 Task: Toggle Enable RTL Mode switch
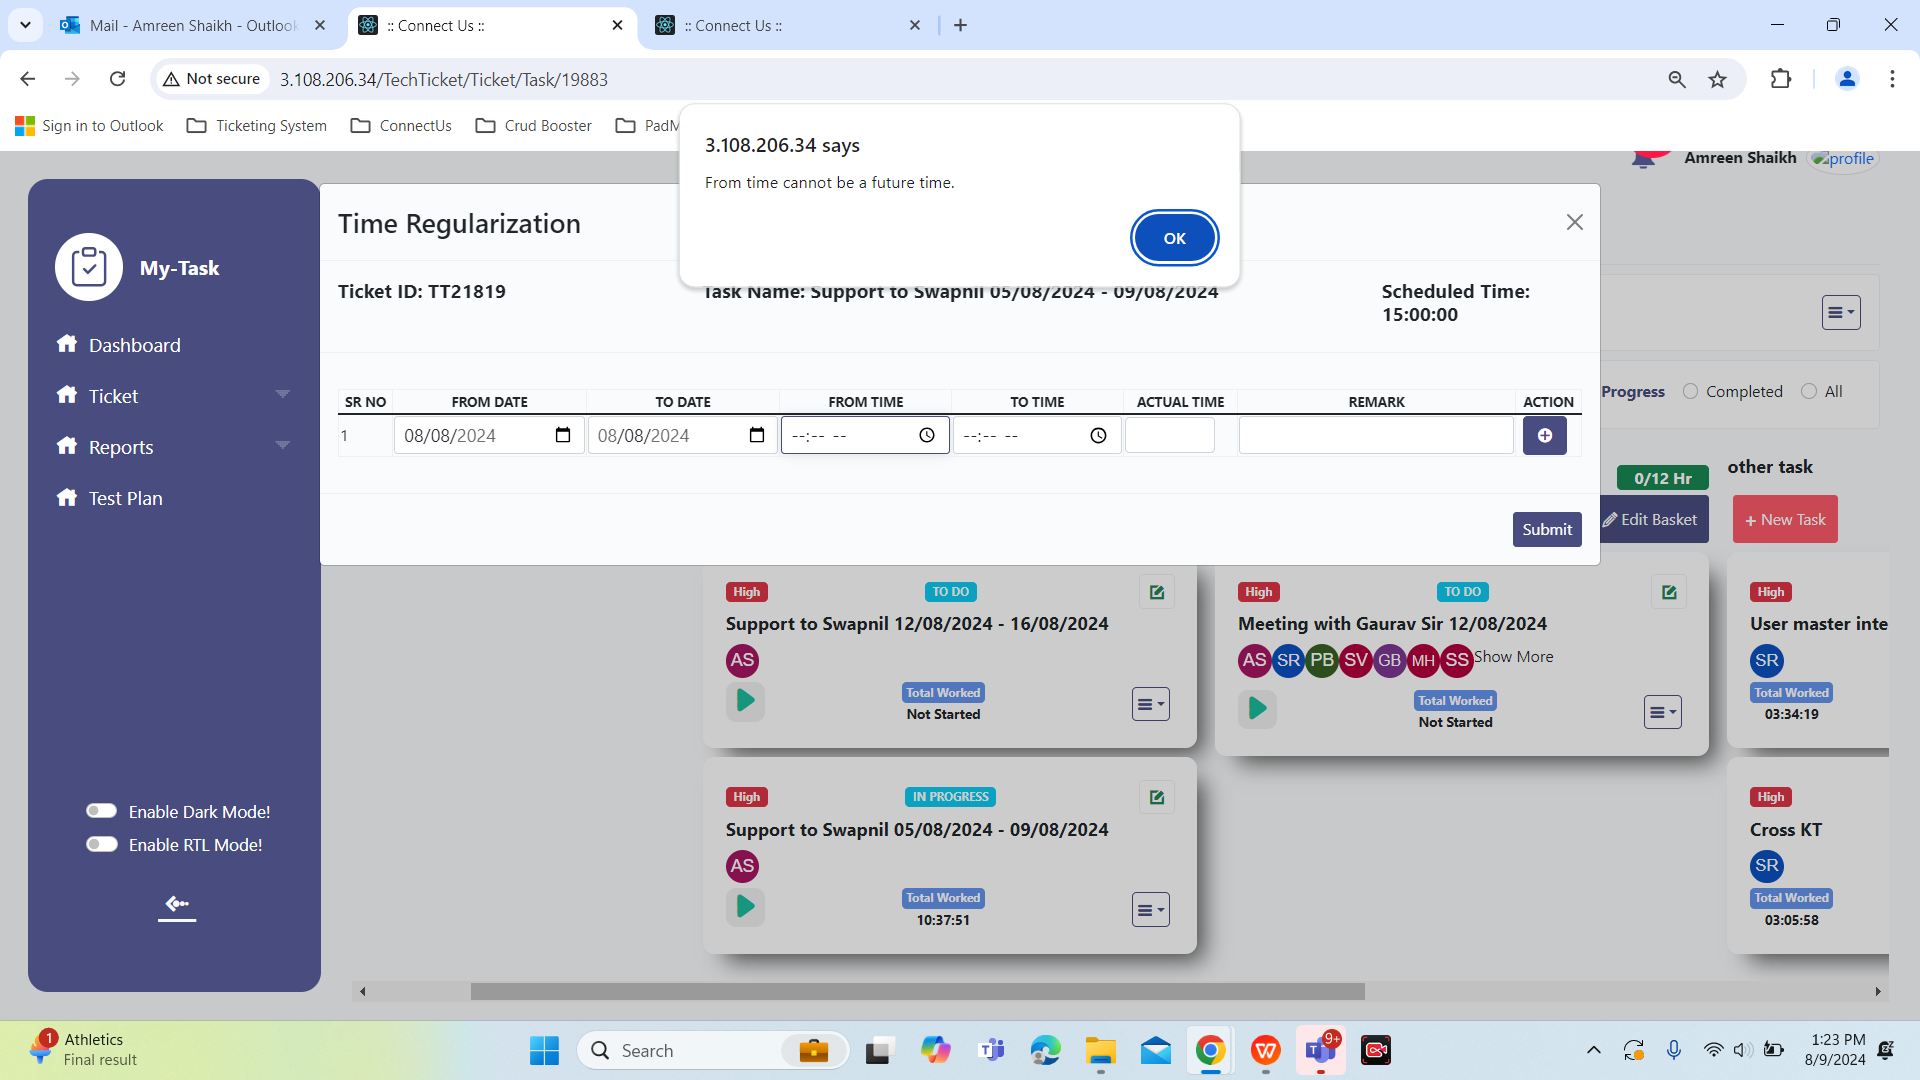101,844
